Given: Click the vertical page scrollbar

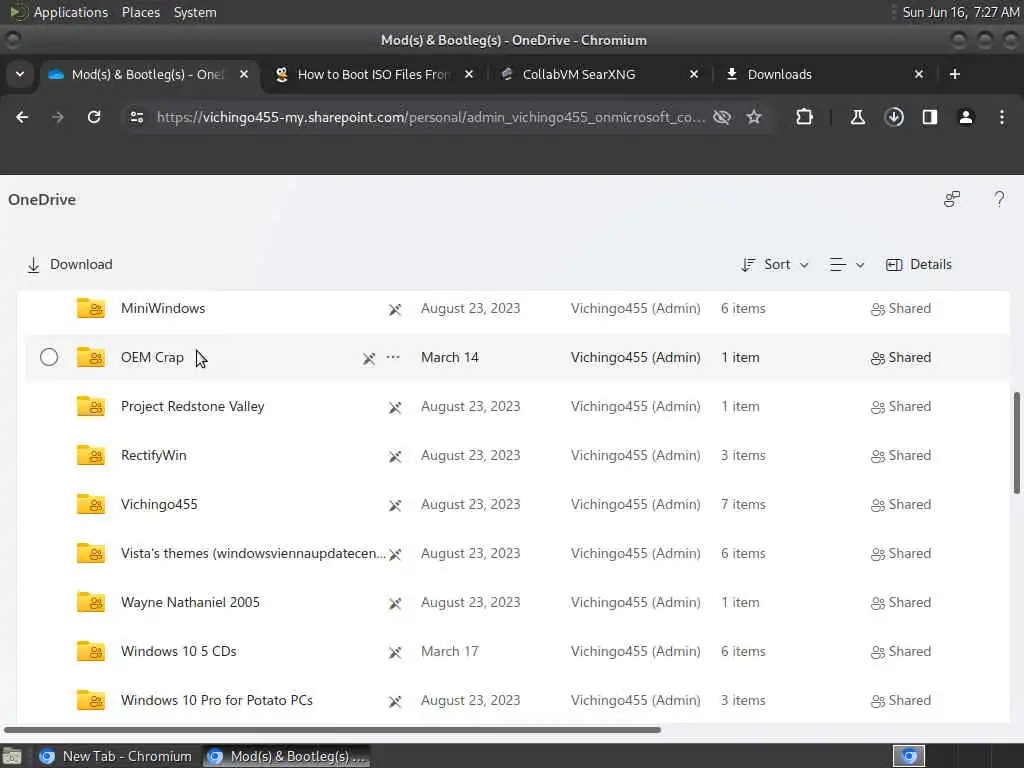Looking at the screenshot, I should pyautogui.click(x=1017, y=443).
